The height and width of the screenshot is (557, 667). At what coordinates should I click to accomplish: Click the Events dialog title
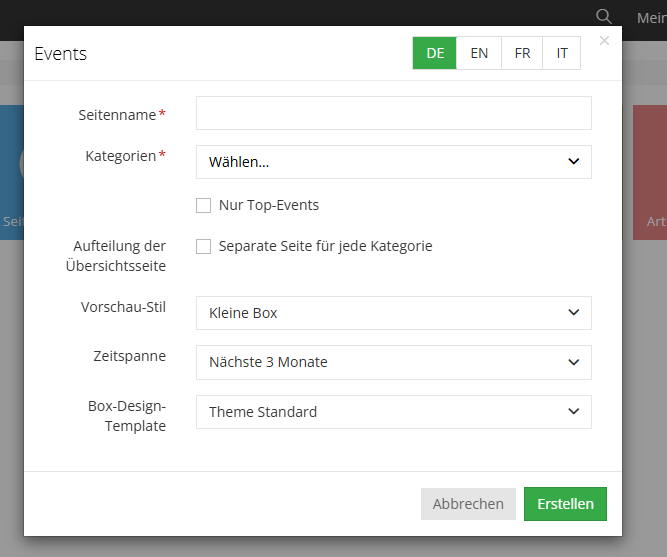(60, 54)
